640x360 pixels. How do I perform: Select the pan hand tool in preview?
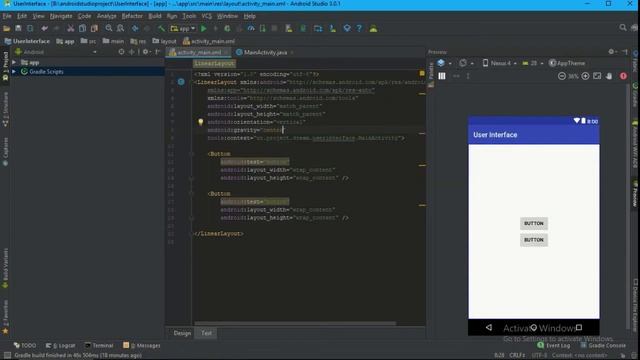(x=609, y=76)
